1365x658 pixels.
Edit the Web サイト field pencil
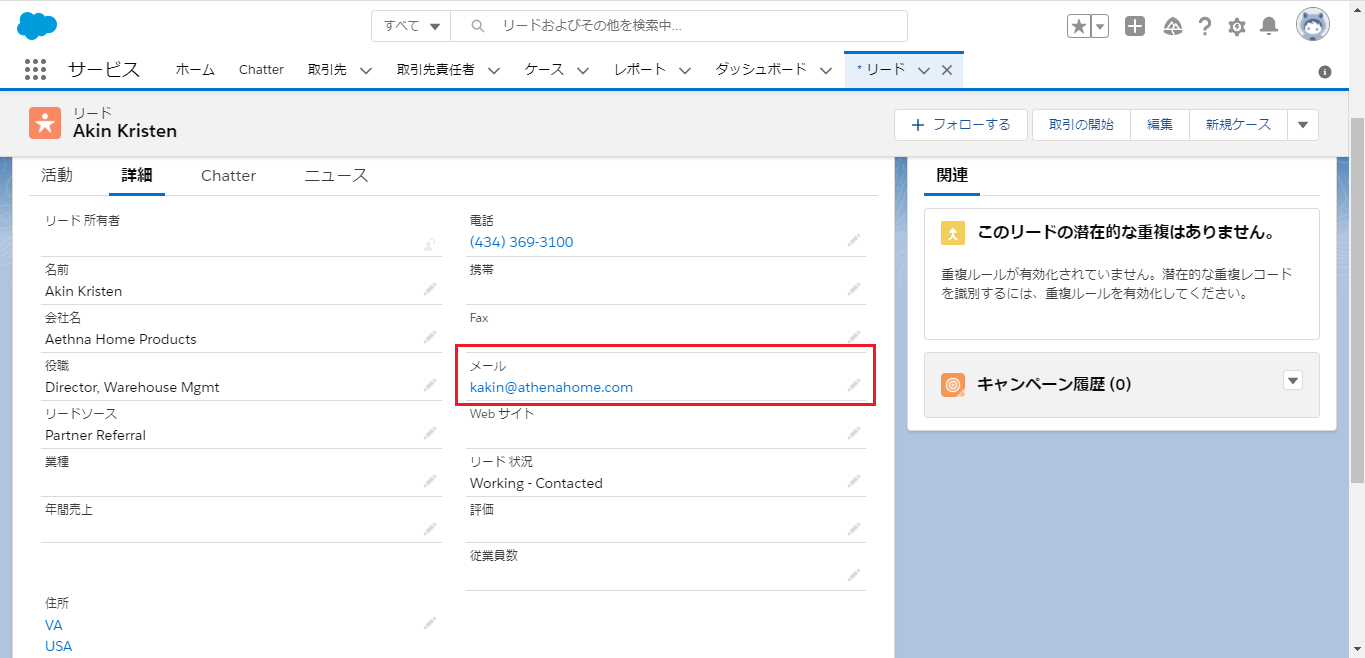click(x=854, y=433)
